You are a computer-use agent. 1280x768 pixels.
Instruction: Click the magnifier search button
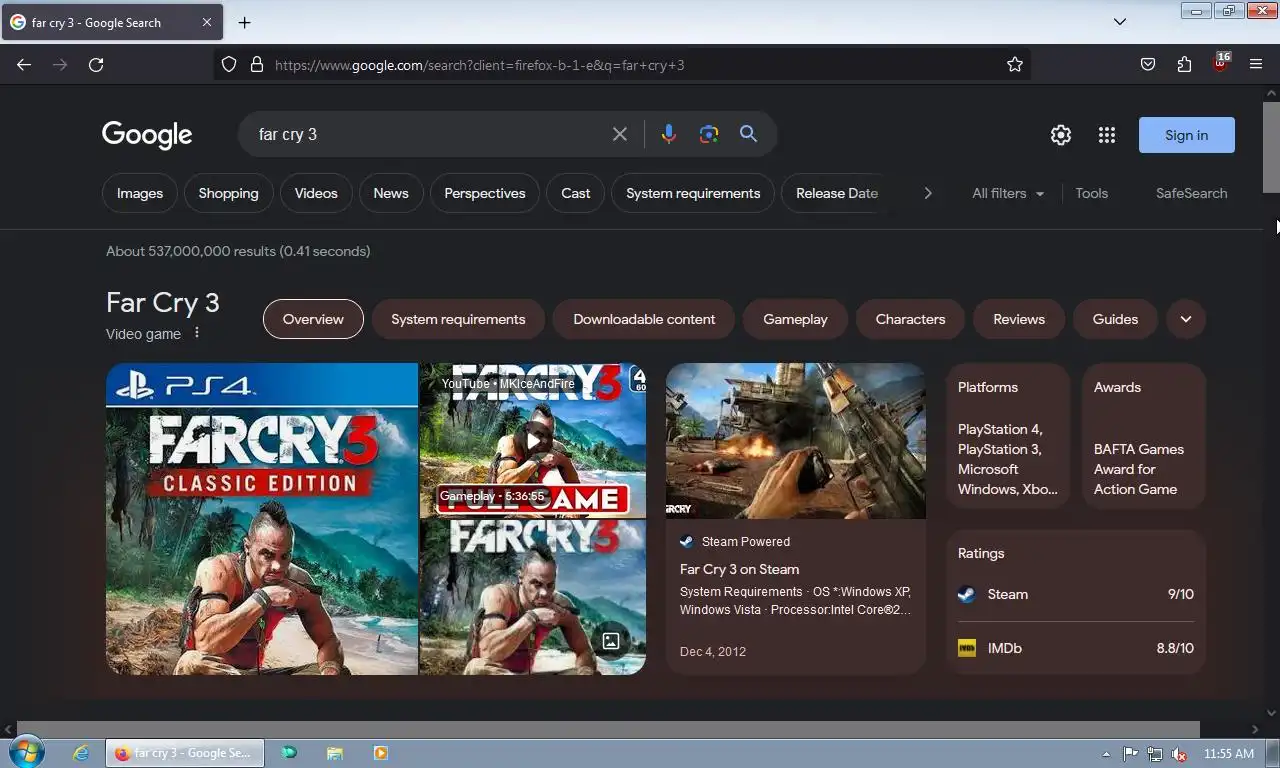748,134
